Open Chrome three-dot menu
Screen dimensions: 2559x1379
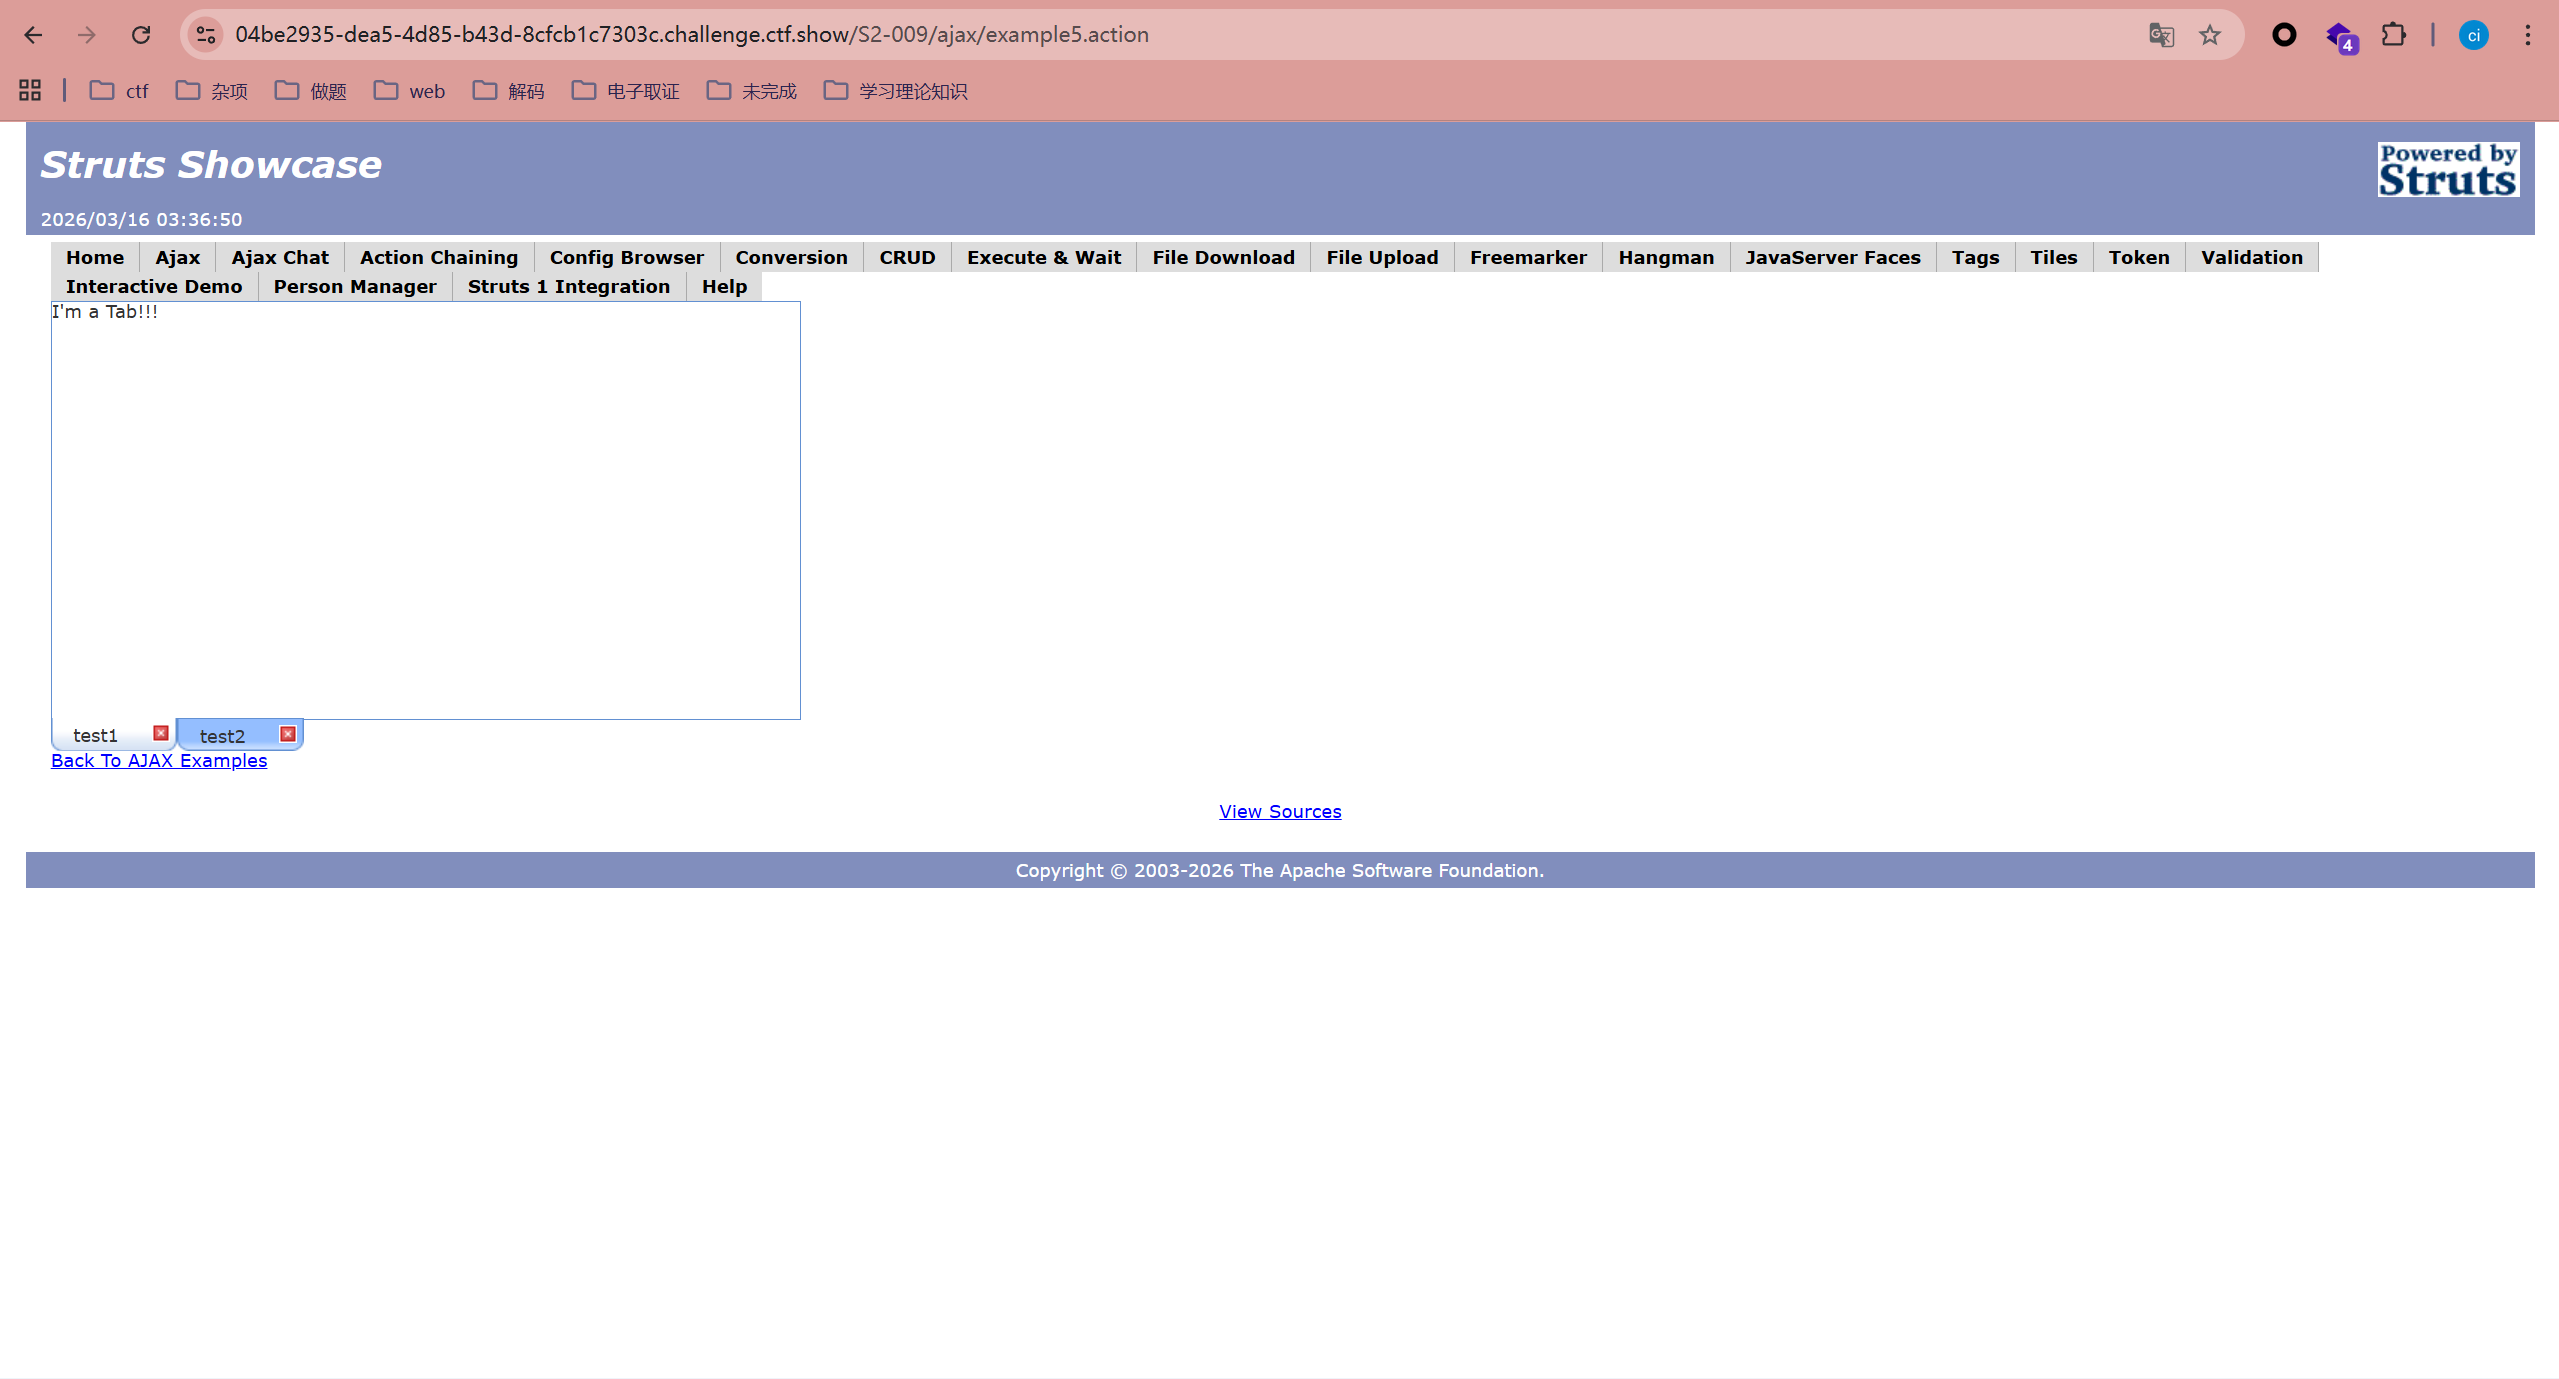(2527, 35)
